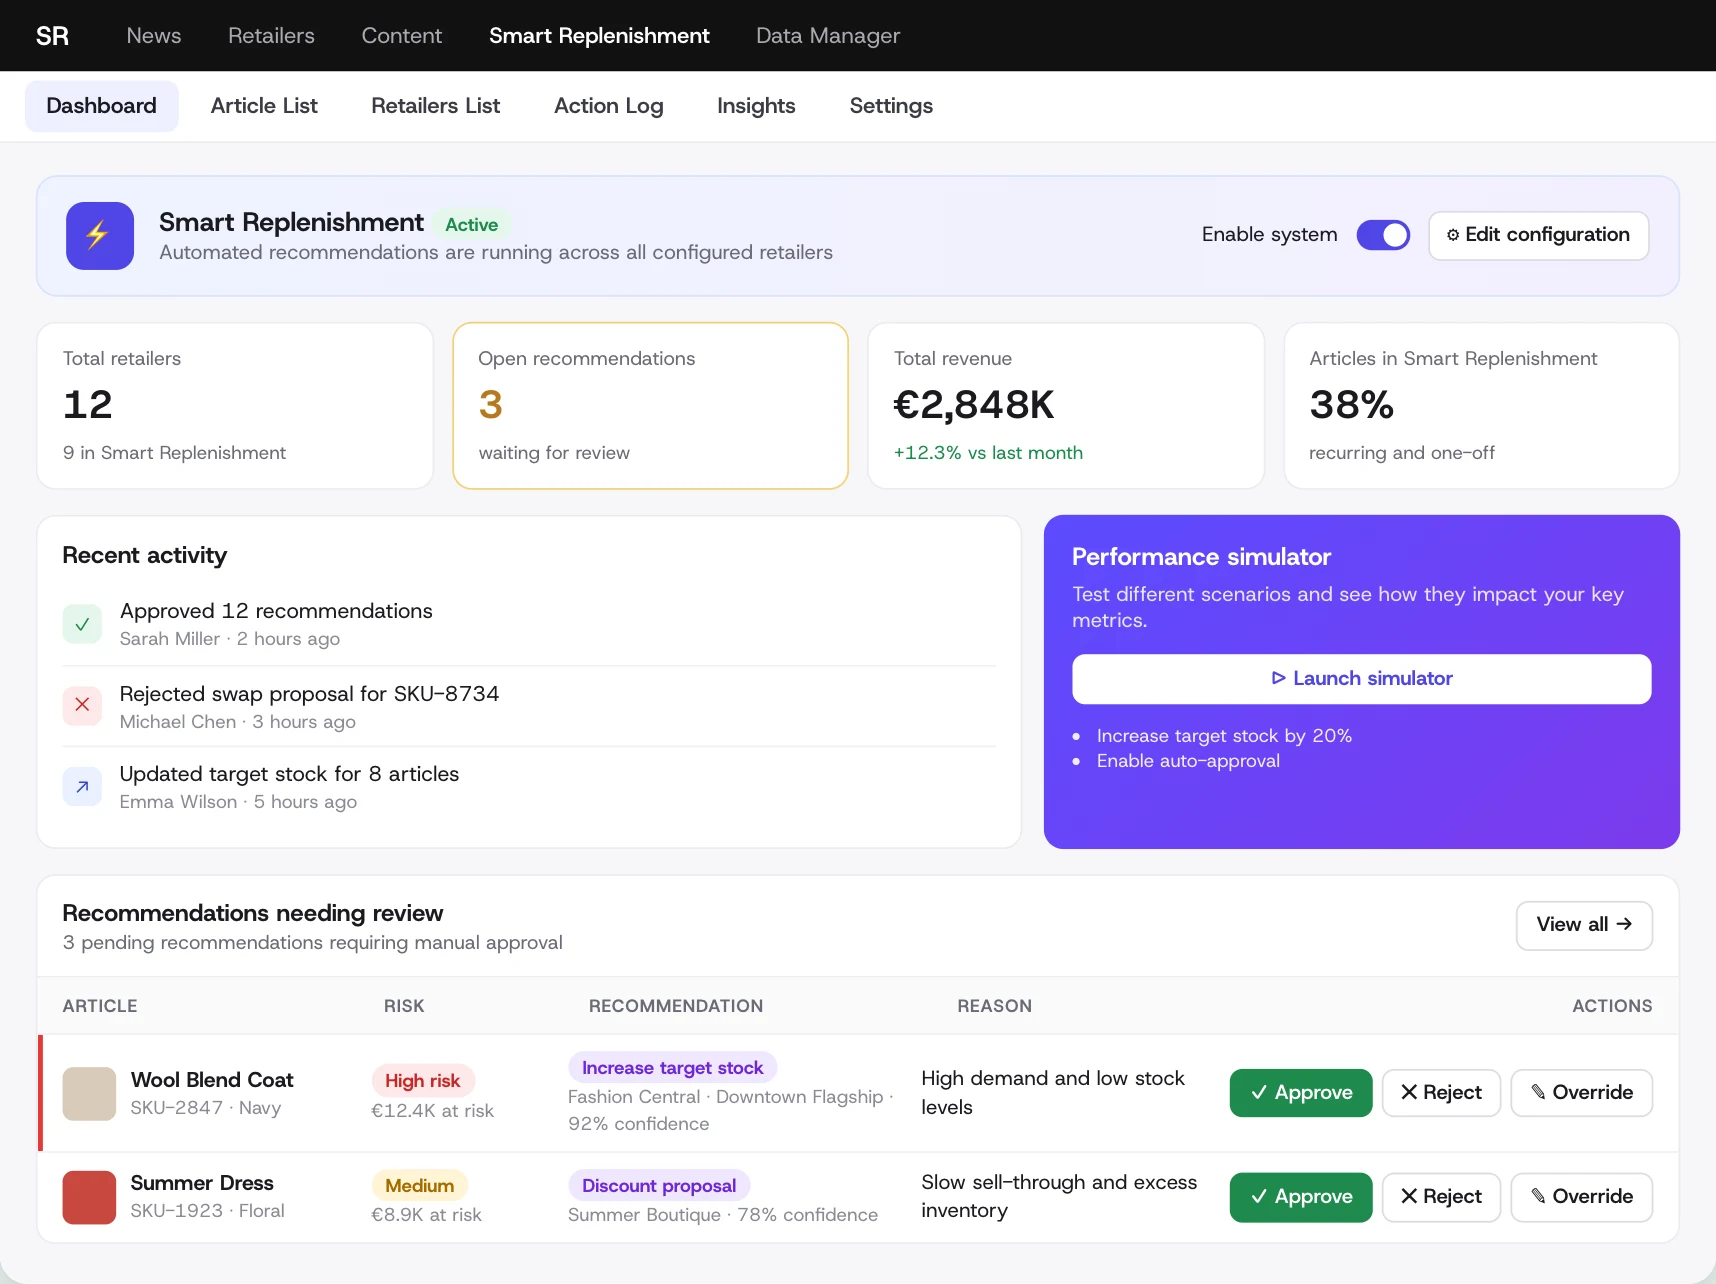This screenshot has height=1284, width=1716.
Task: Select the Smart Replenishment navigation item
Action: tap(599, 36)
